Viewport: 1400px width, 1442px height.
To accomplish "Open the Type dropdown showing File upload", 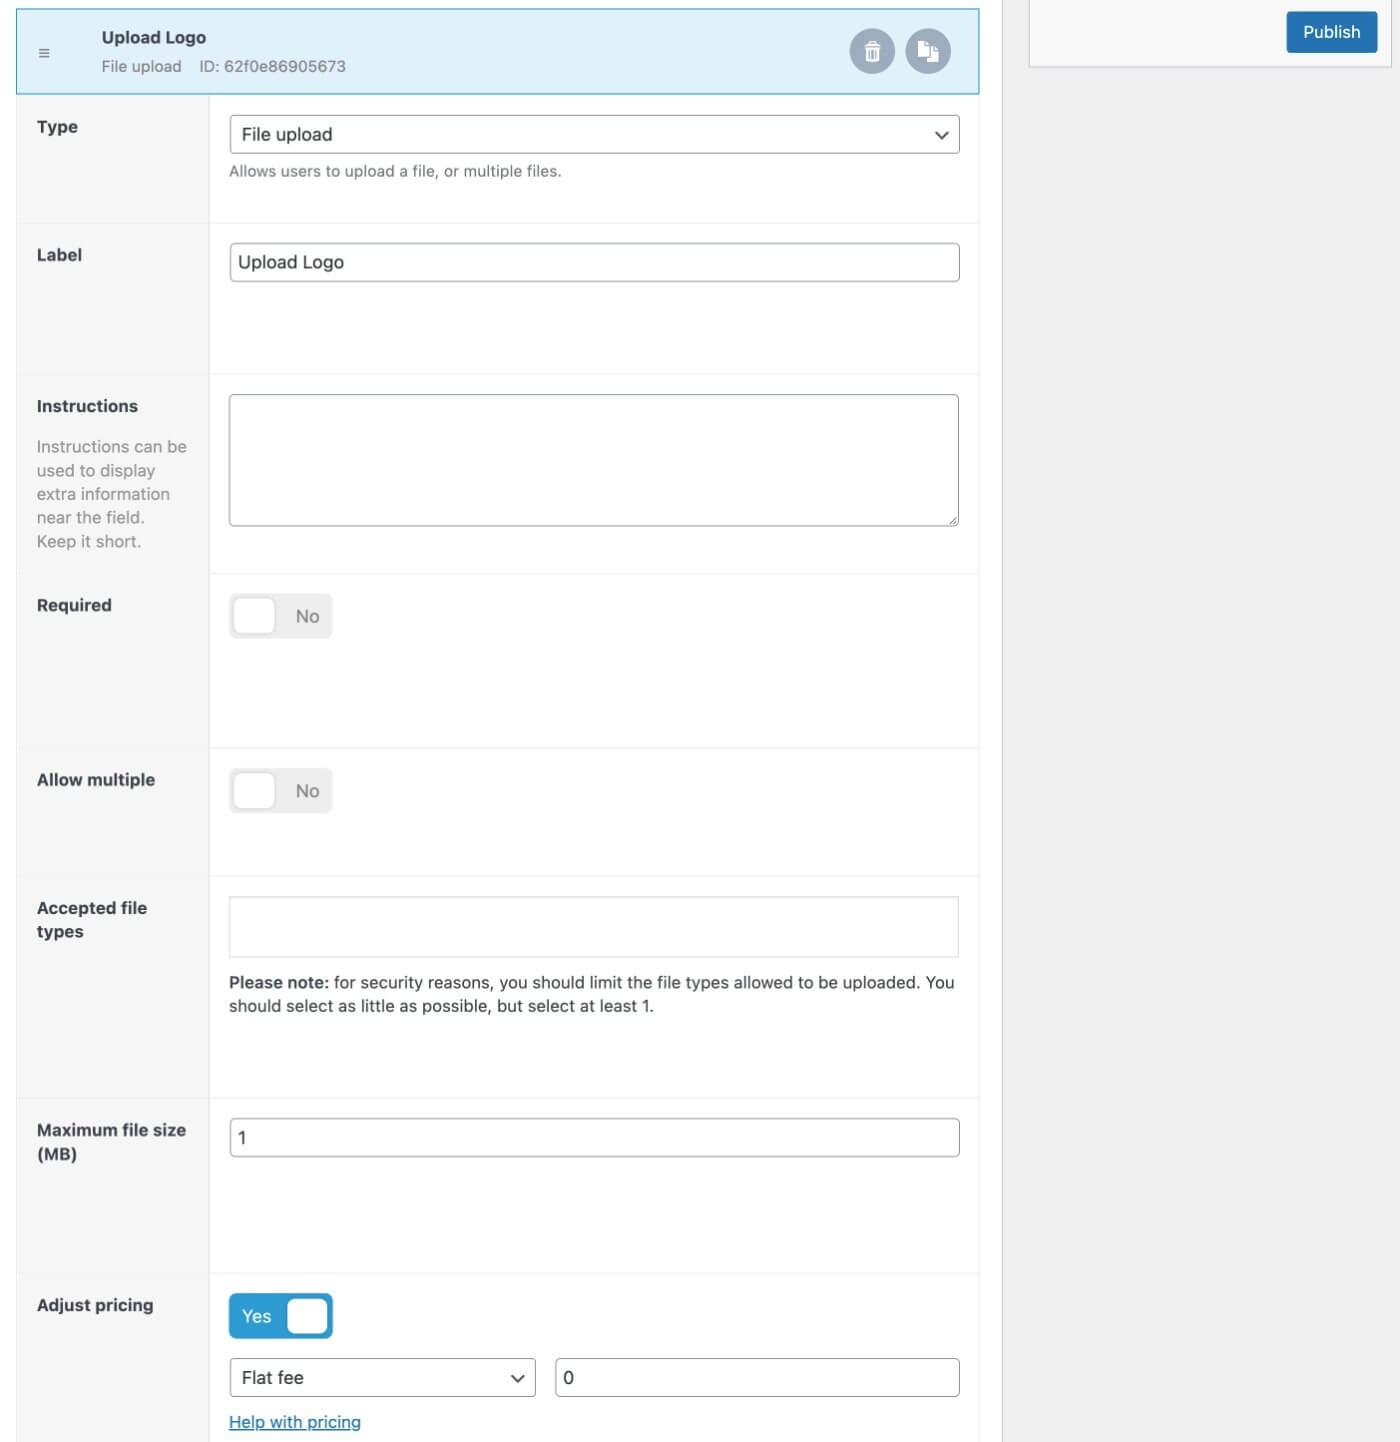I will [594, 134].
